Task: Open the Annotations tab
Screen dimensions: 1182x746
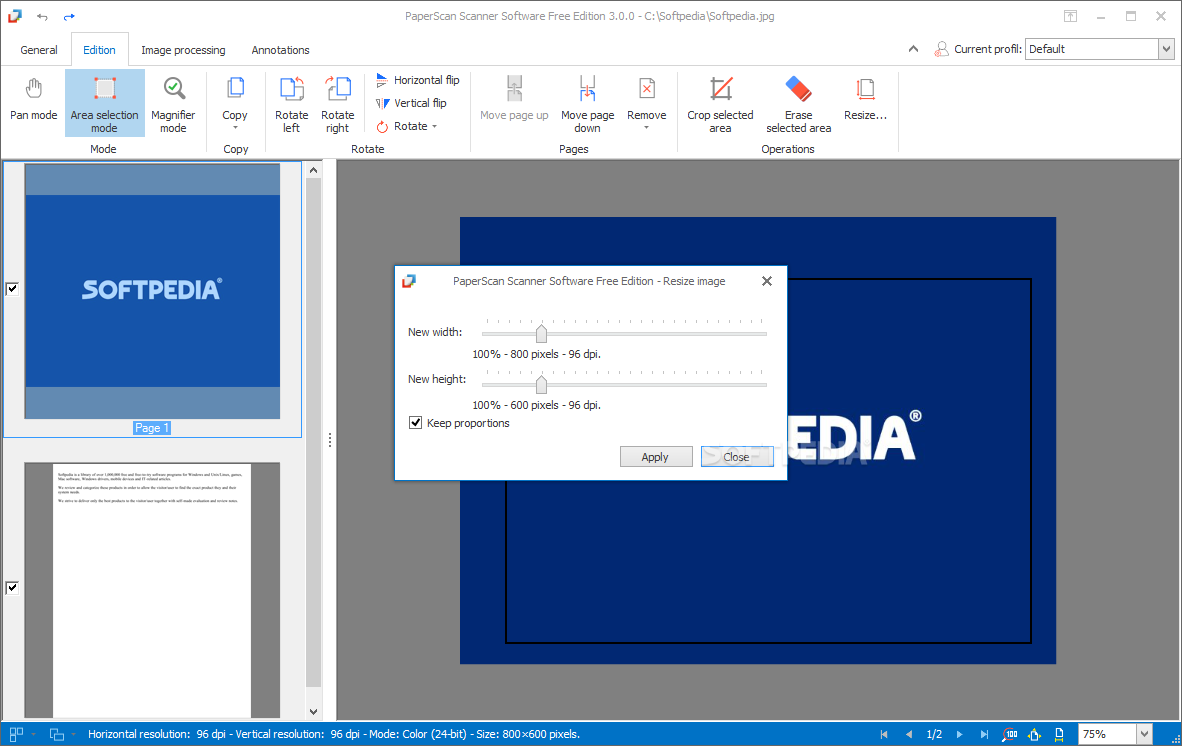Action: 280,50
